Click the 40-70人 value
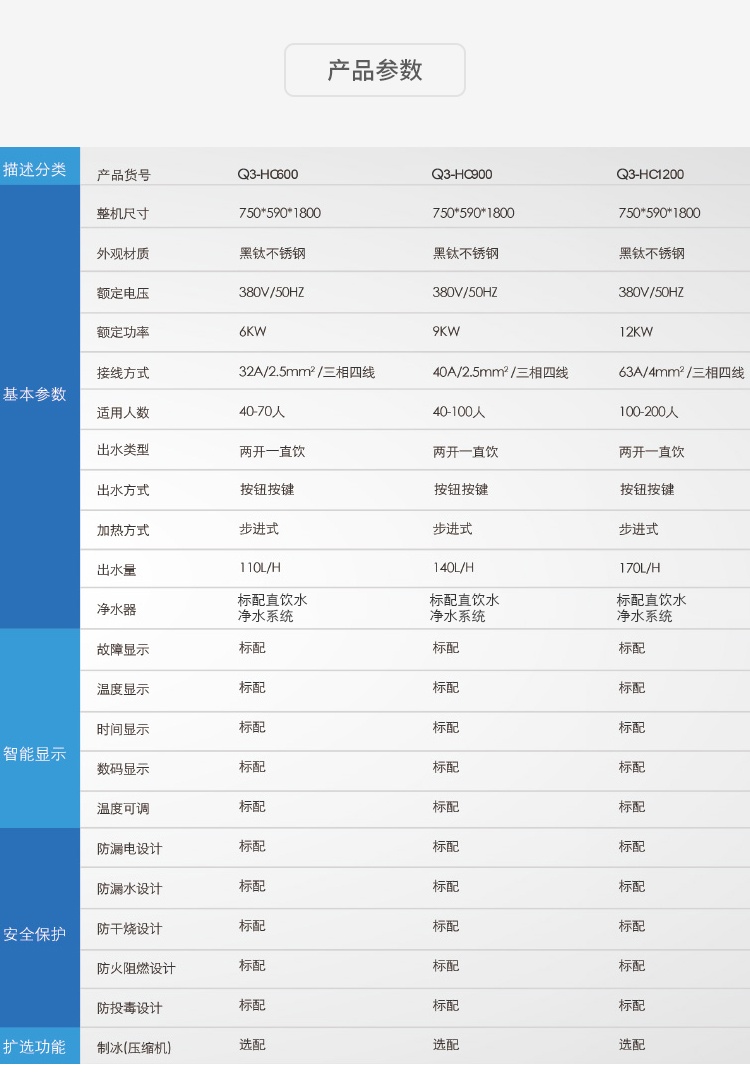The height and width of the screenshot is (1077, 750). pos(262,412)
